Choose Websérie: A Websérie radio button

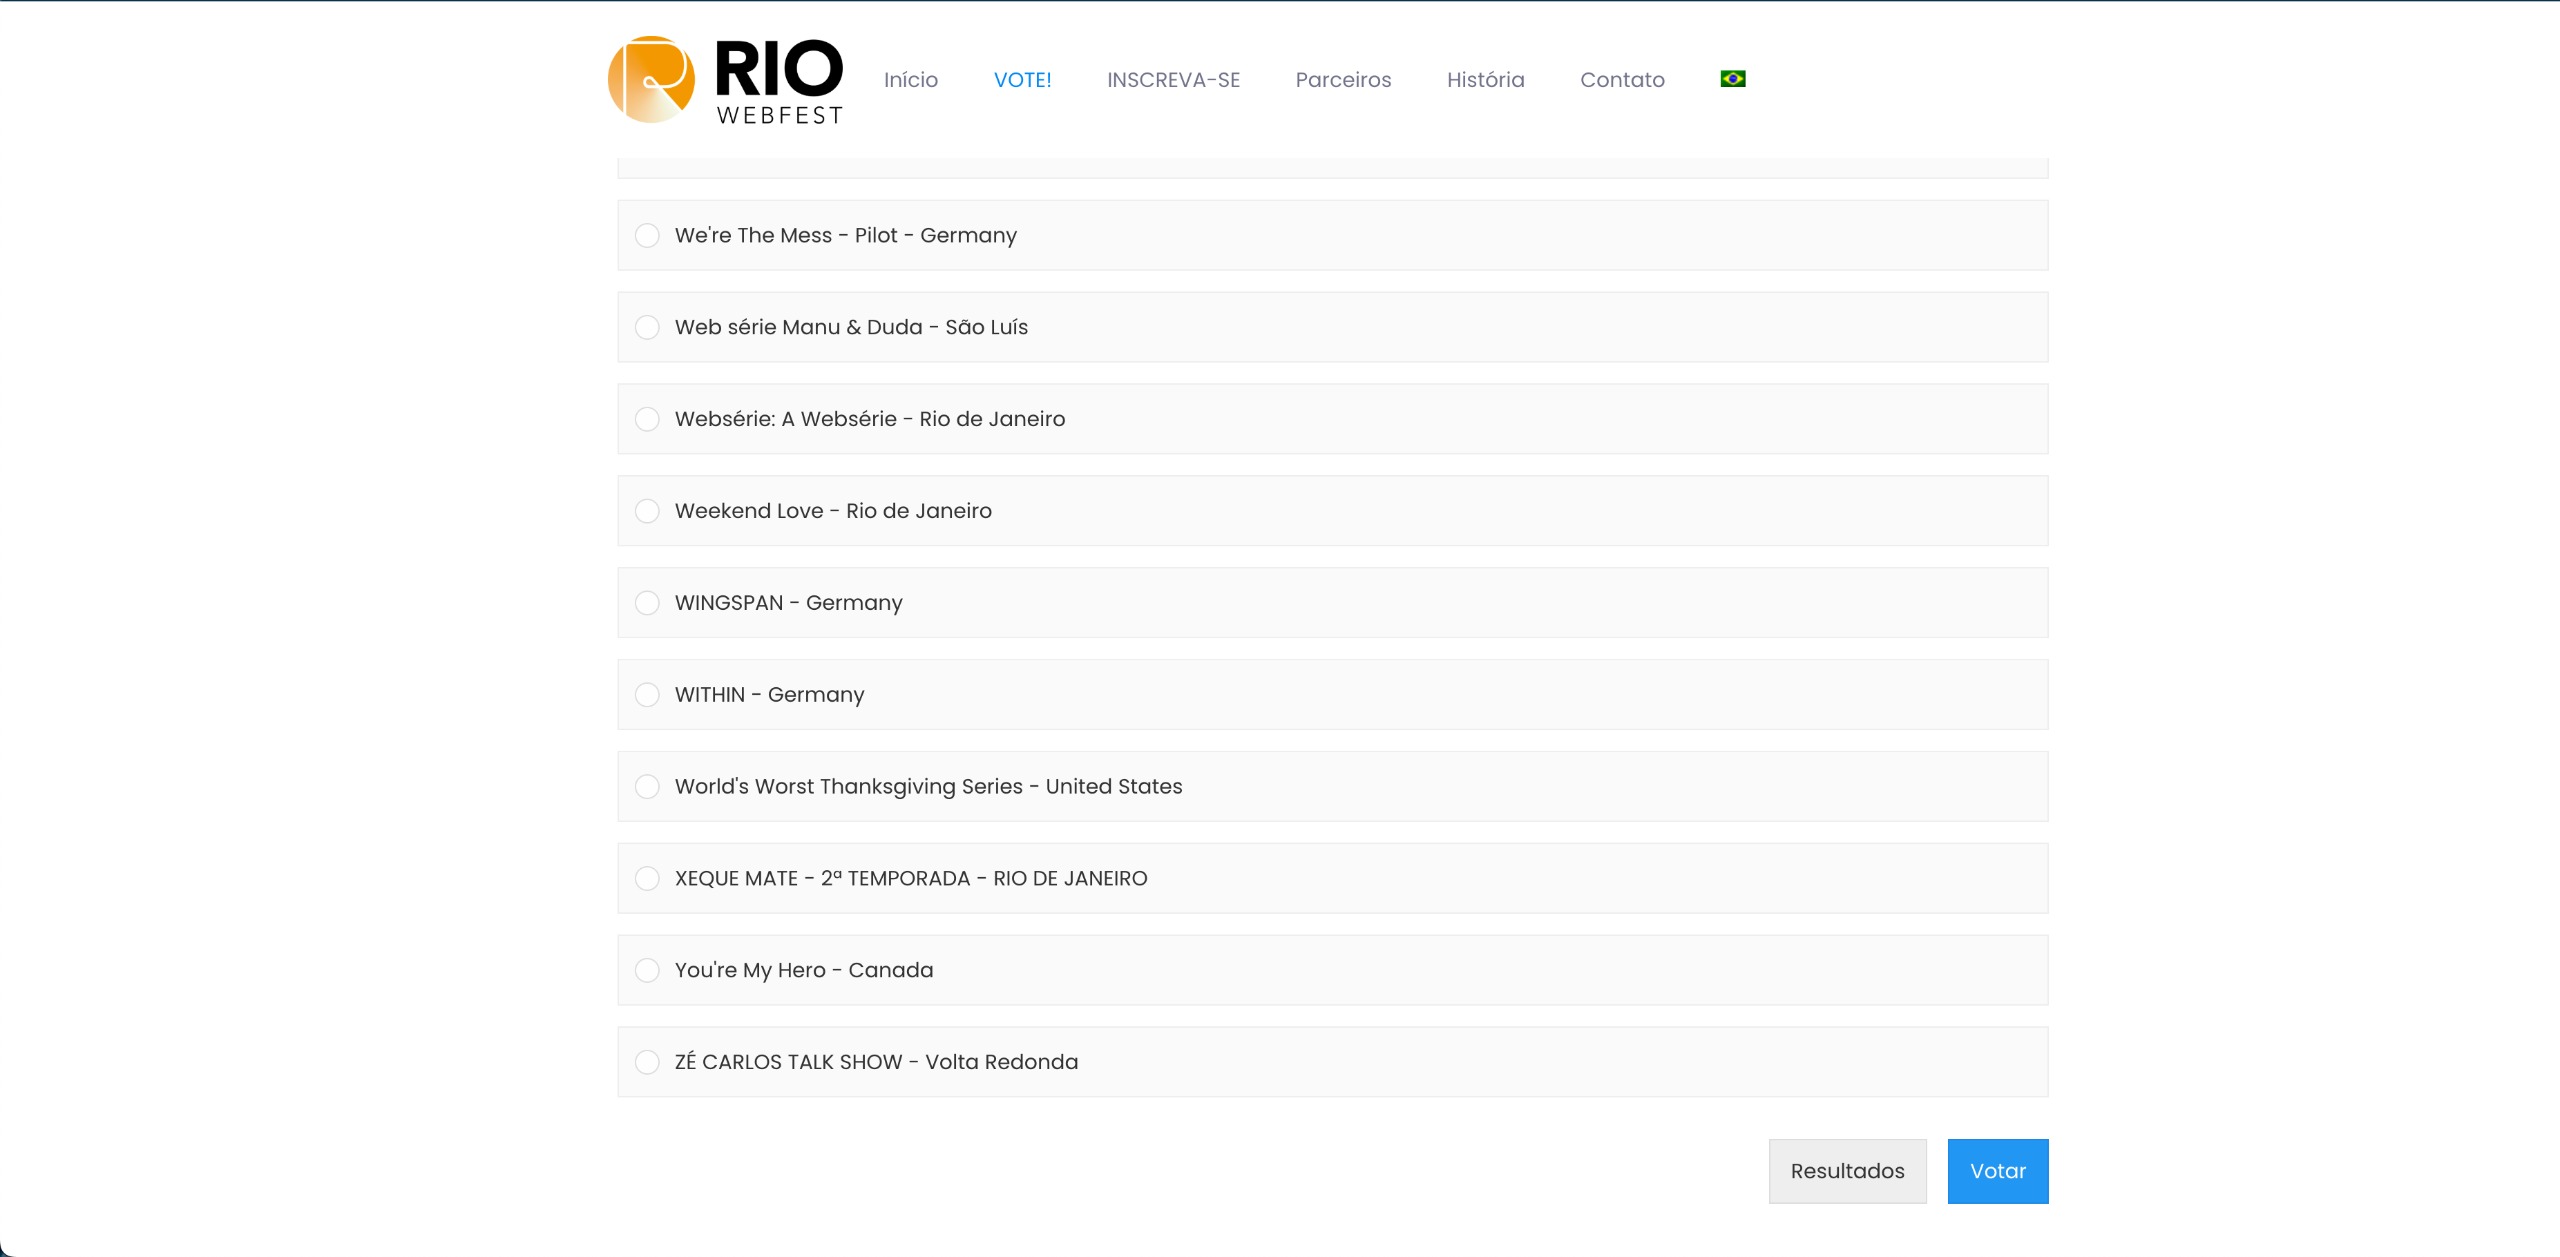pos(648,419)
